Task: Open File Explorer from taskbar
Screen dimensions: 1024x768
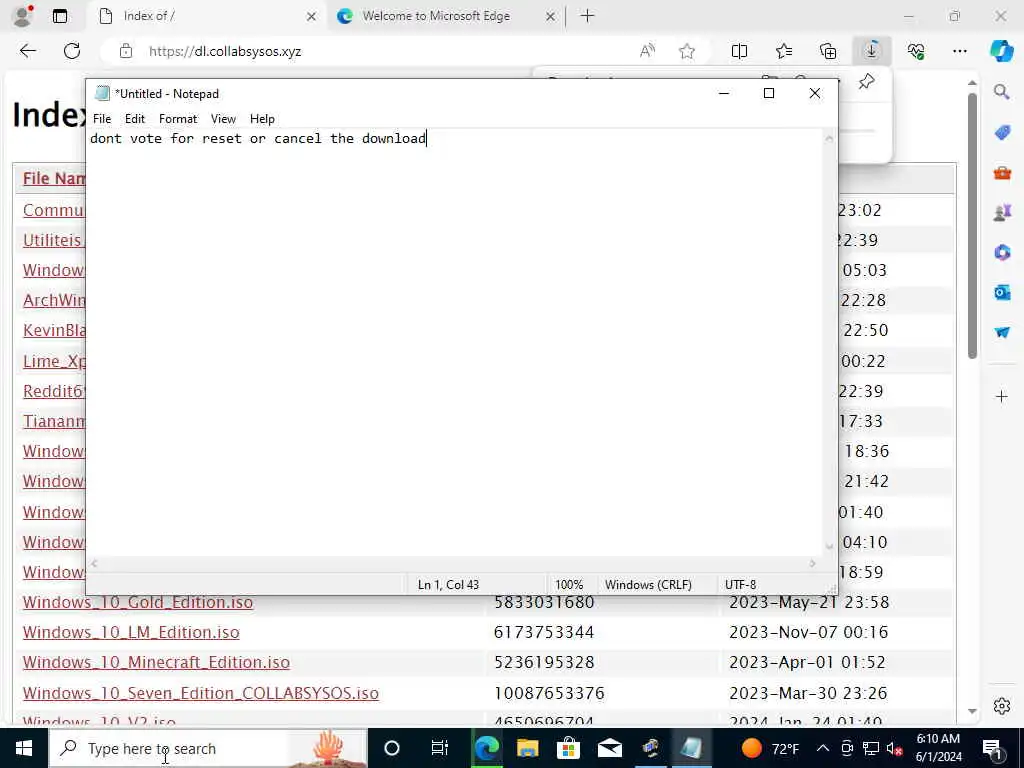Action: coord(528,748)
